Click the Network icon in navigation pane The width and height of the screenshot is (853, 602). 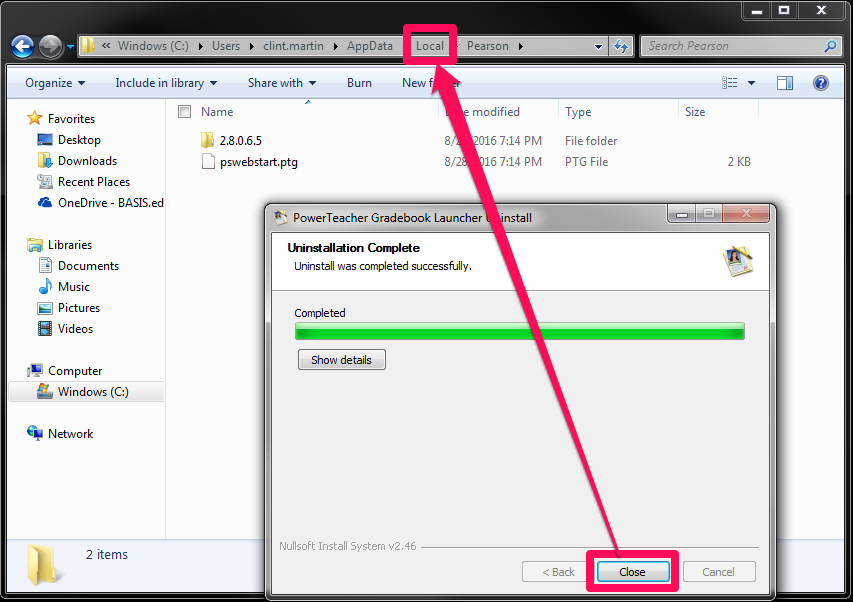click(35, 433)
